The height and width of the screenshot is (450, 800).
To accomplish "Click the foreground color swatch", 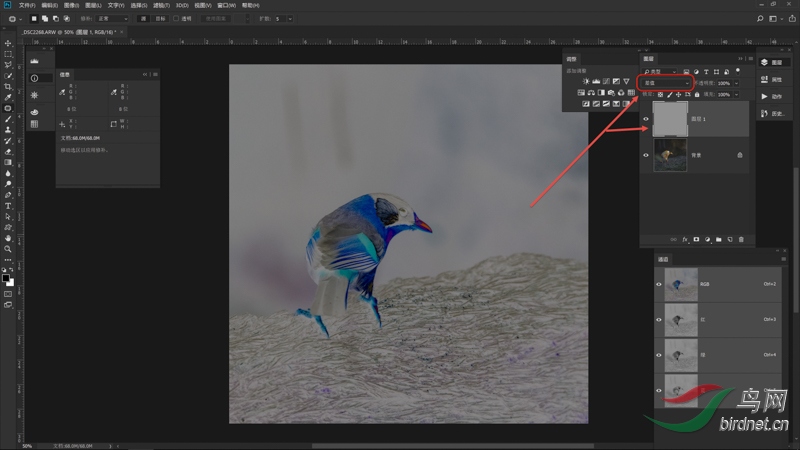I will point(6,278).
